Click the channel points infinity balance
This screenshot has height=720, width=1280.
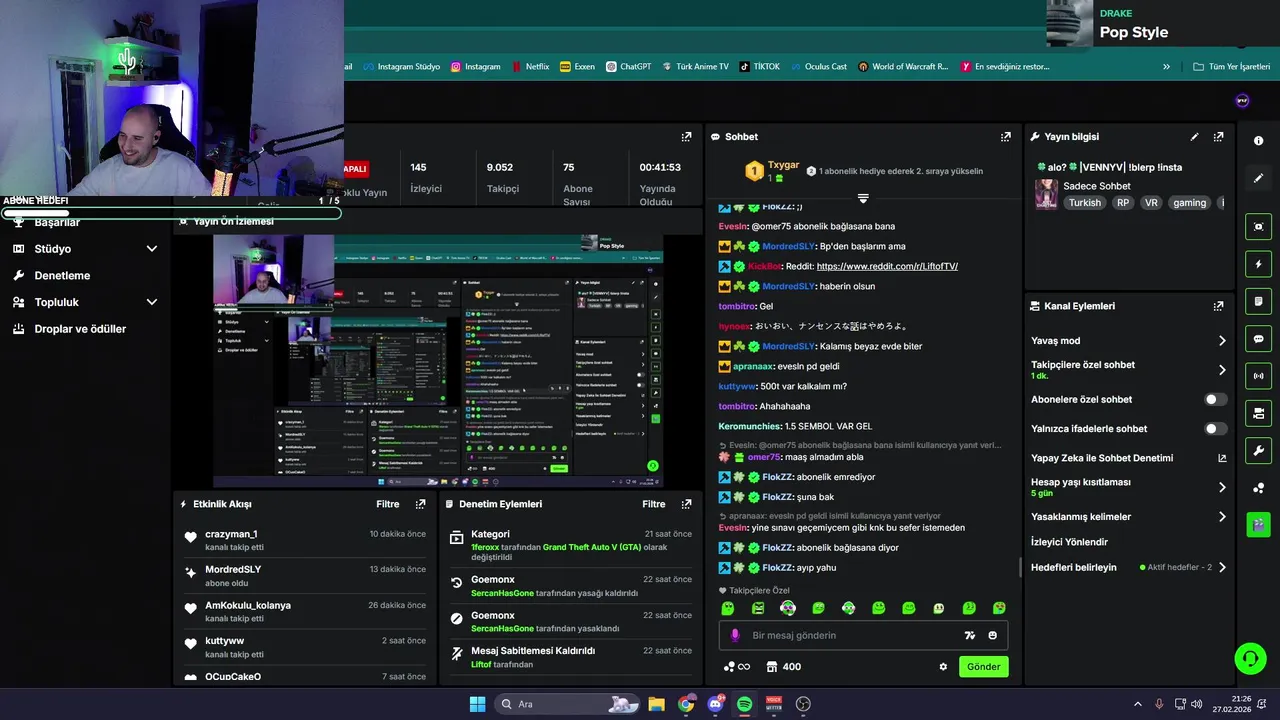point(737,667)
